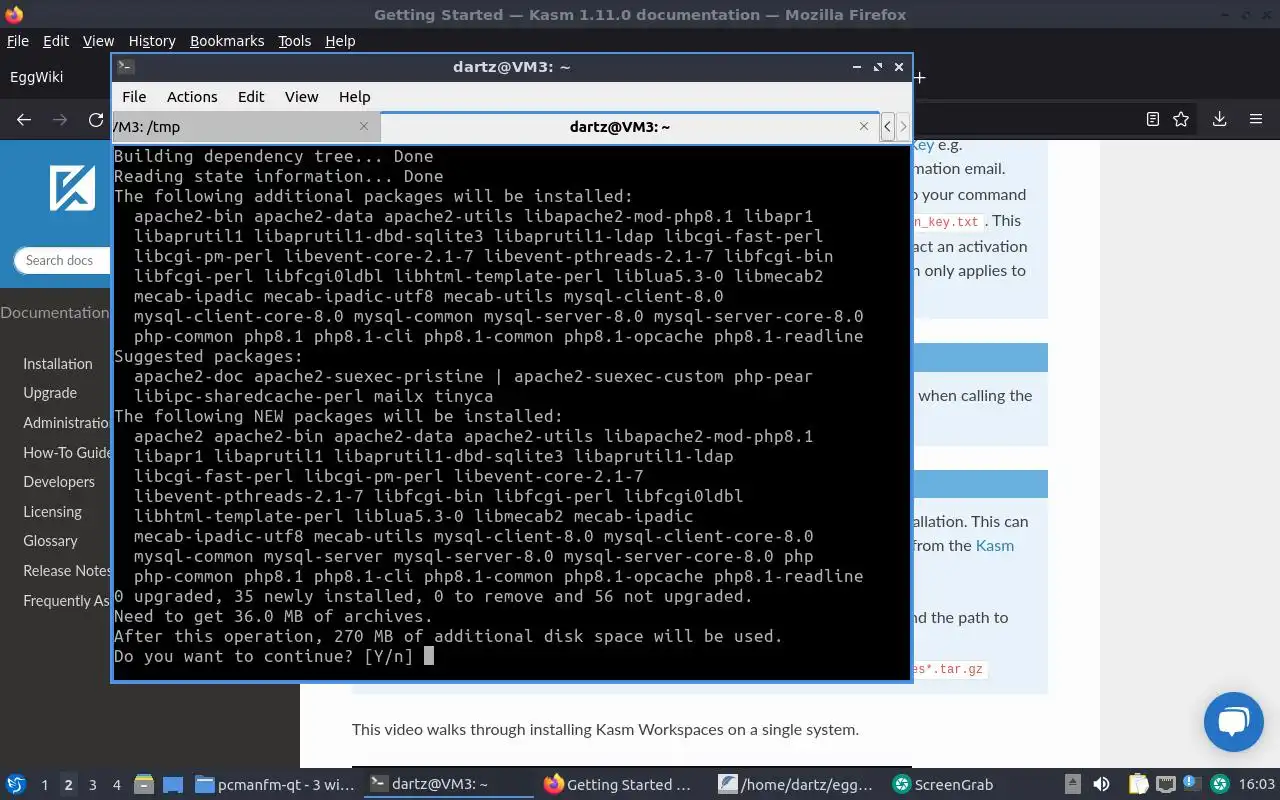Click the update notifier tray icon
1280x800 pixels.
(1192, 785)
